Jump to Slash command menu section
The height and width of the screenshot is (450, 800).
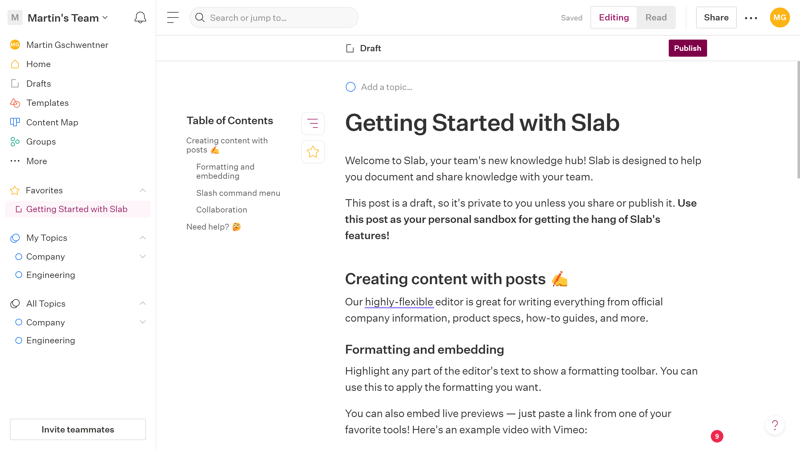(238, 193)
